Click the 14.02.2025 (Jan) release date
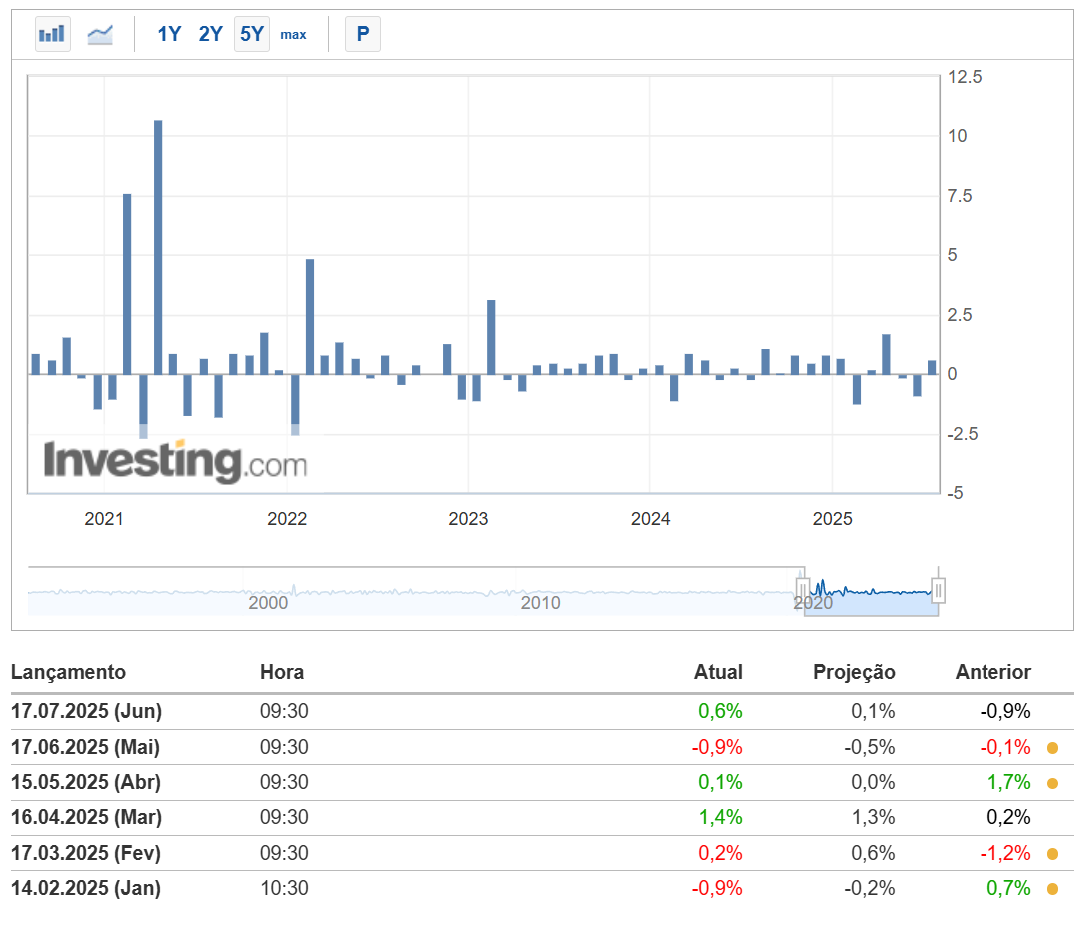 pyautogui.click(x=86, y=888)
